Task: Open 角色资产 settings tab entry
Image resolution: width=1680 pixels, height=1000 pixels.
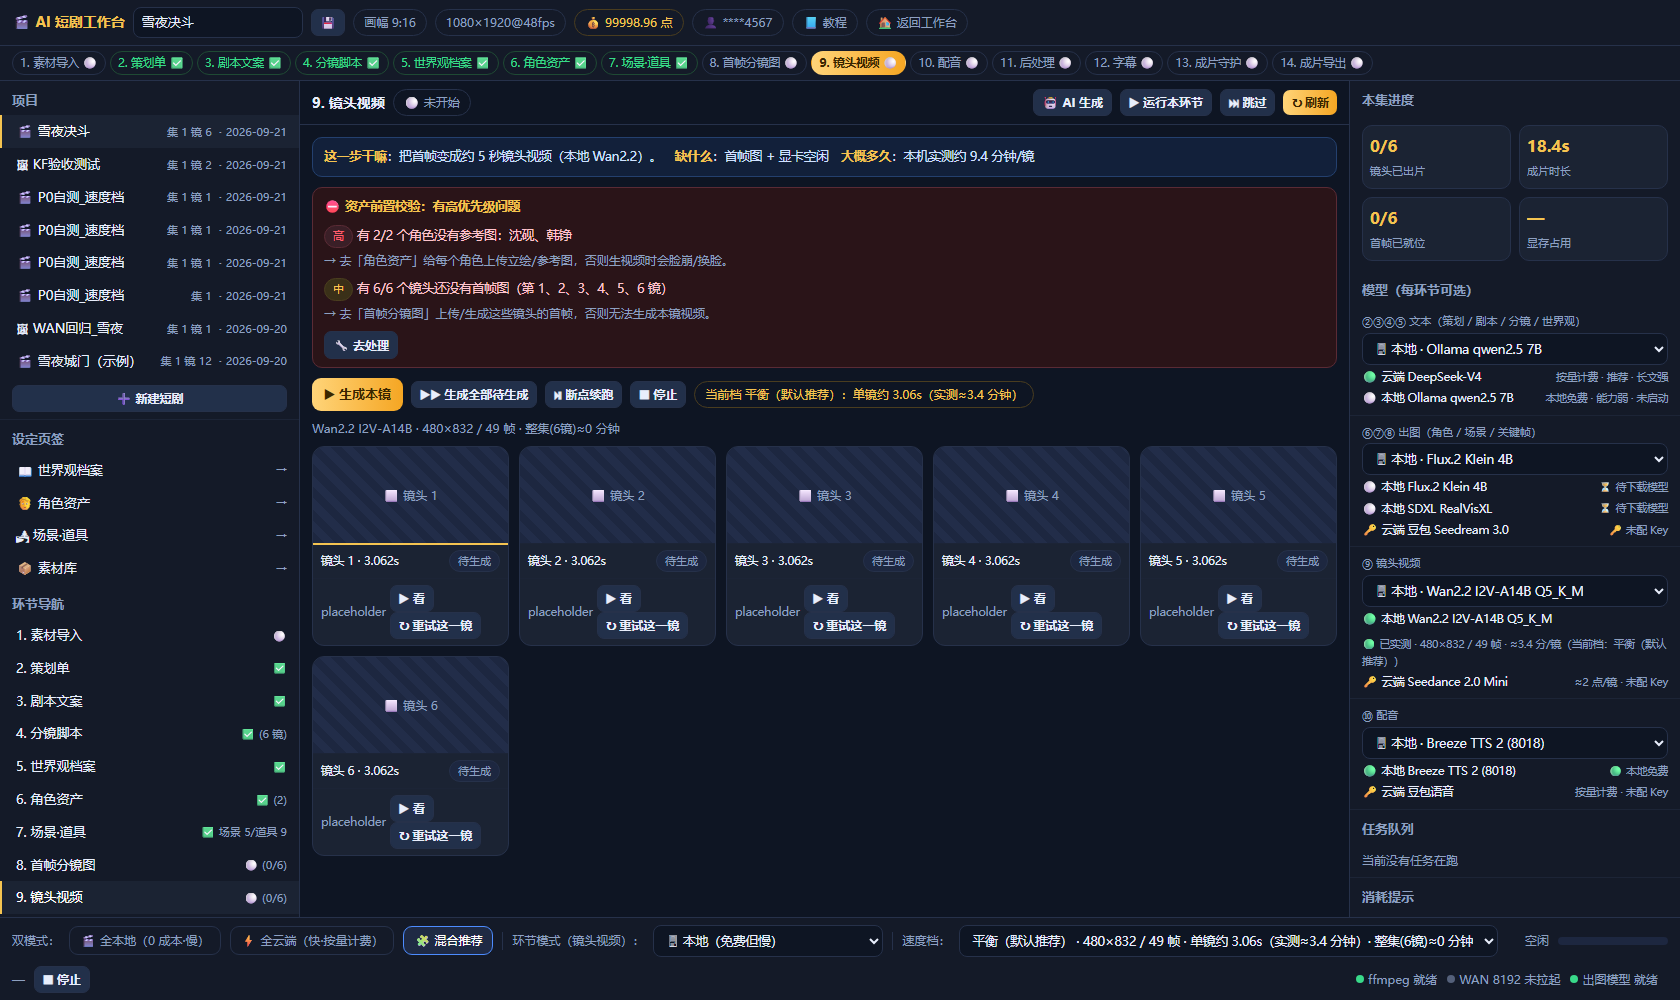Action: [150, 503]
